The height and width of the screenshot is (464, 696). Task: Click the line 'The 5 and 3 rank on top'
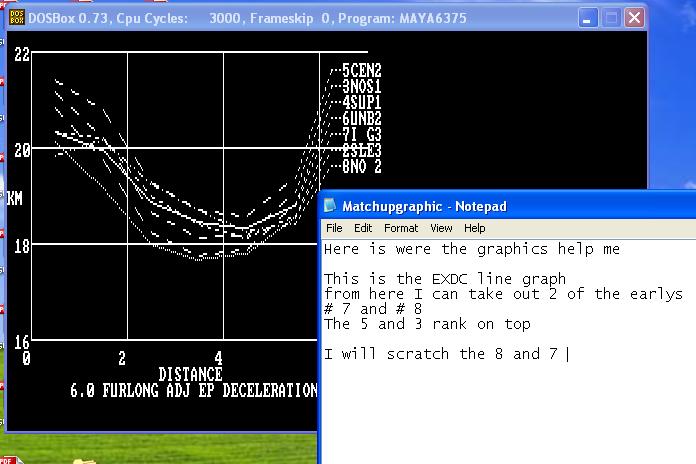coord(427,324)
